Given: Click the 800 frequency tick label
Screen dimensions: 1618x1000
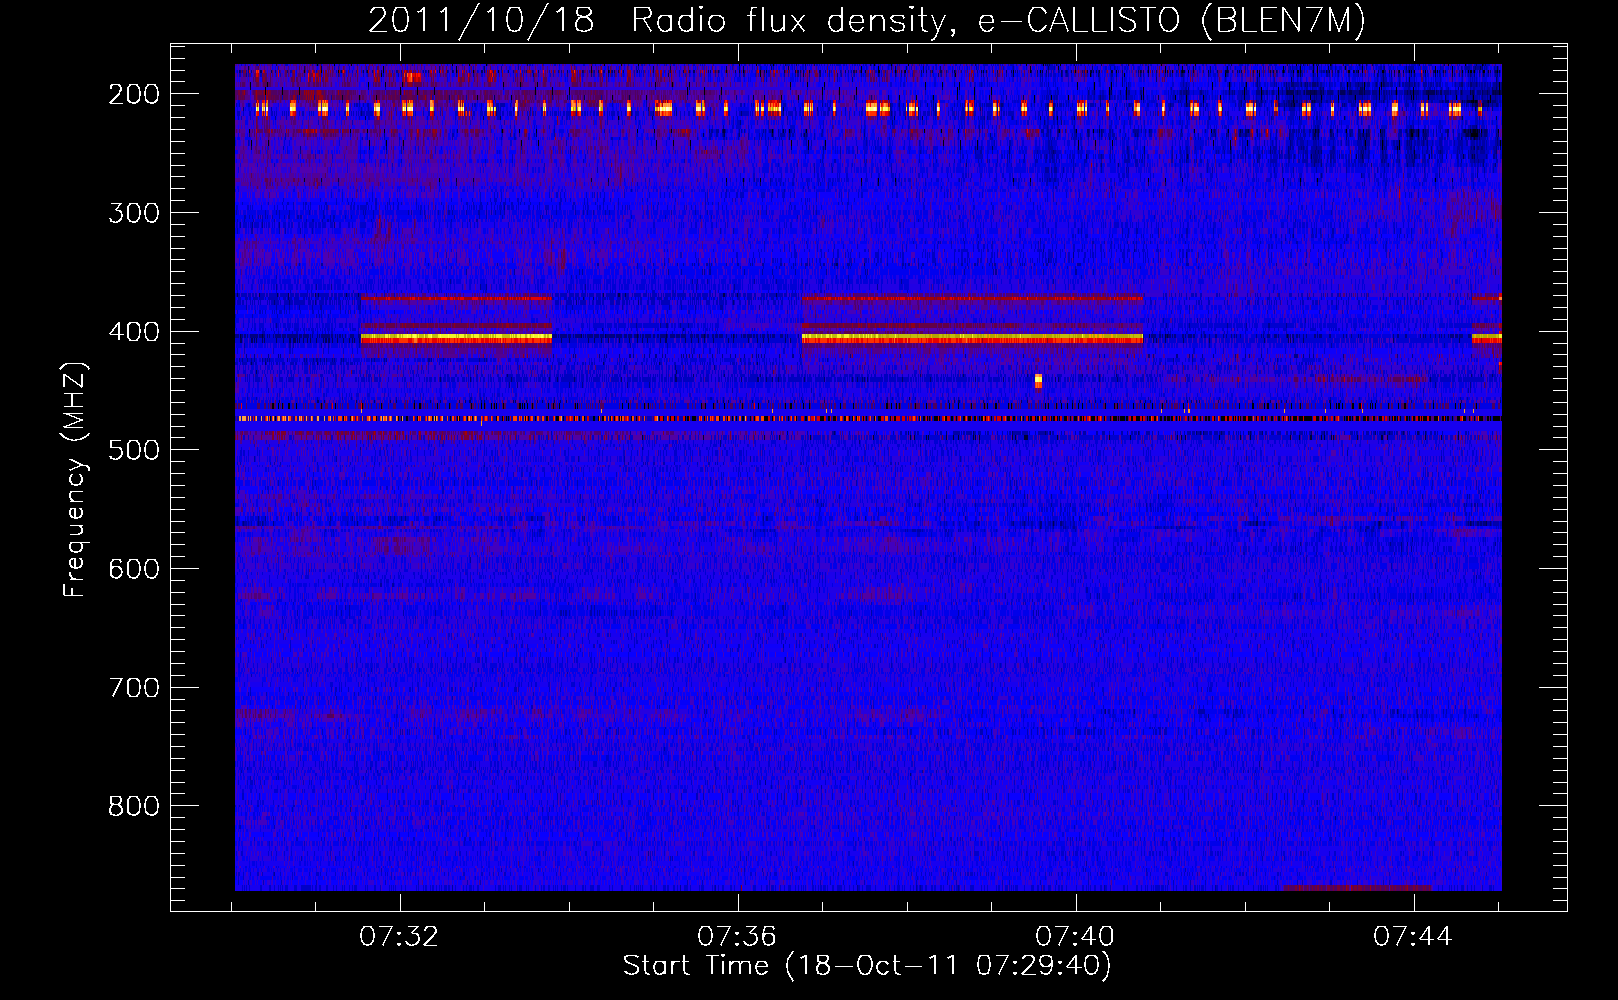Looking at the screenshot, I should pyautogui.click(x=134, y=806).
